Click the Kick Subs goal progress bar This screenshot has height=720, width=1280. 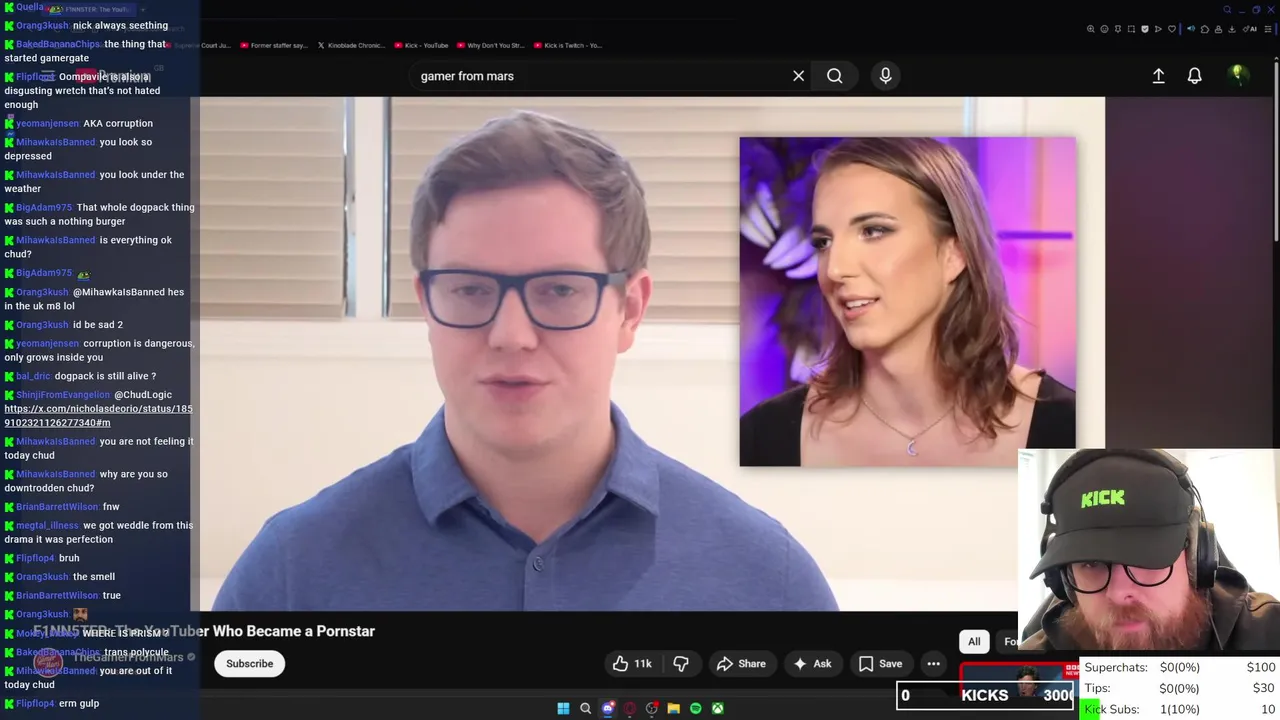1180,709
